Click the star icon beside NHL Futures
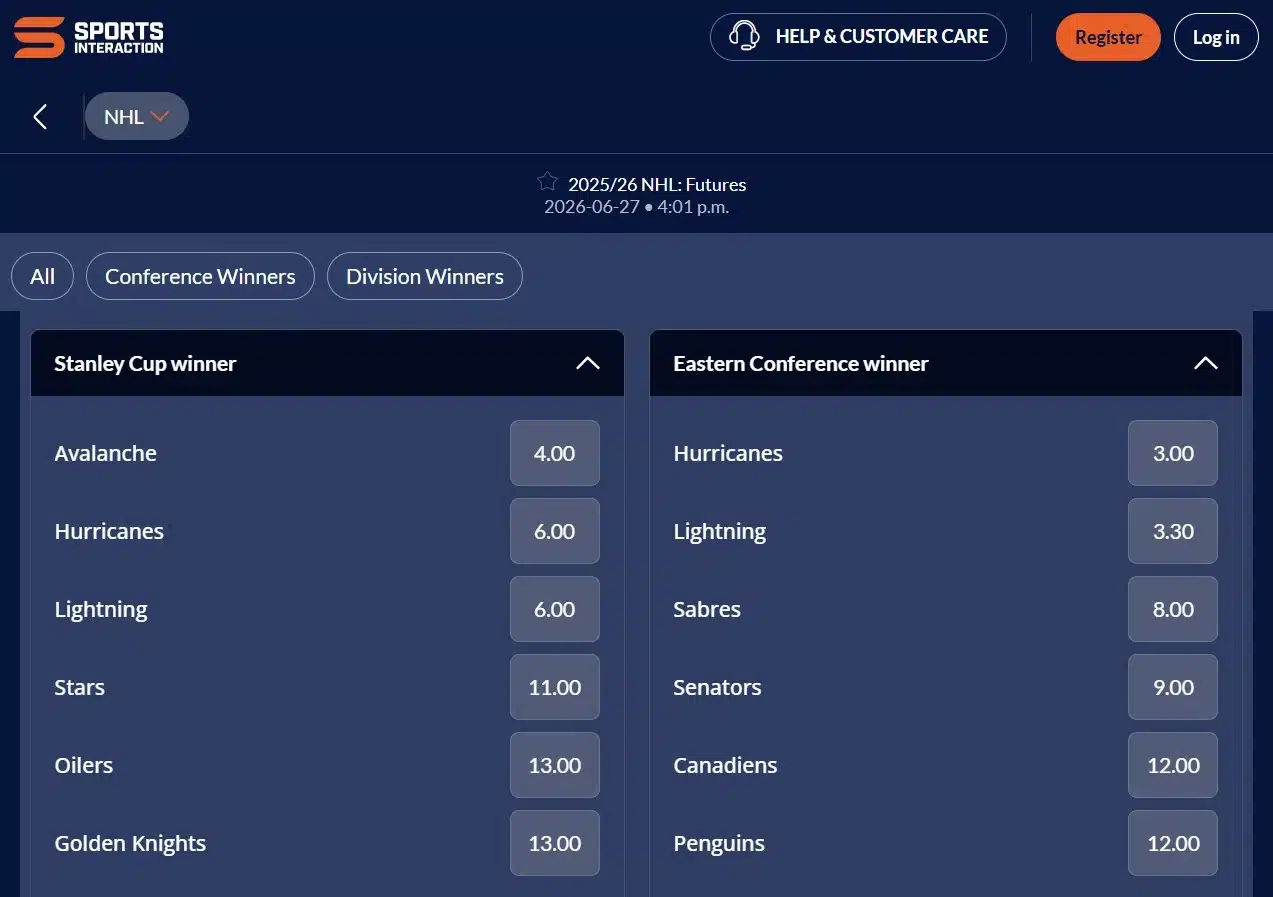The height and width of the screenshot is (897, 1273). tap(546, 182)
